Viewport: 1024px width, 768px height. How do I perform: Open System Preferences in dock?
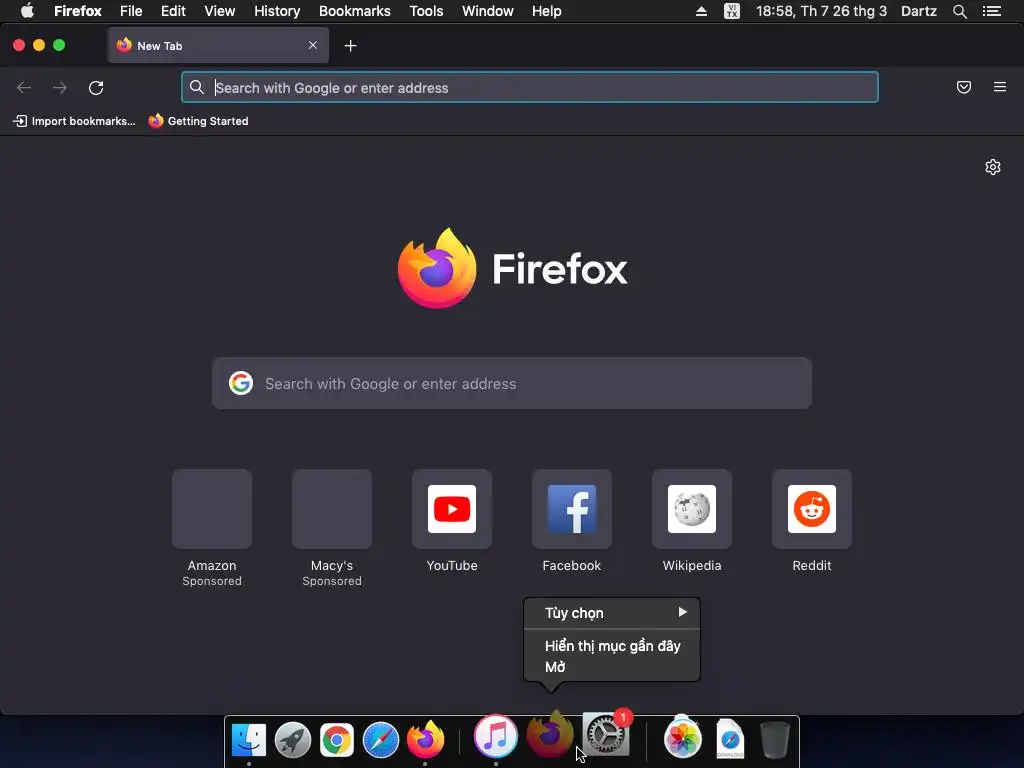606,733
